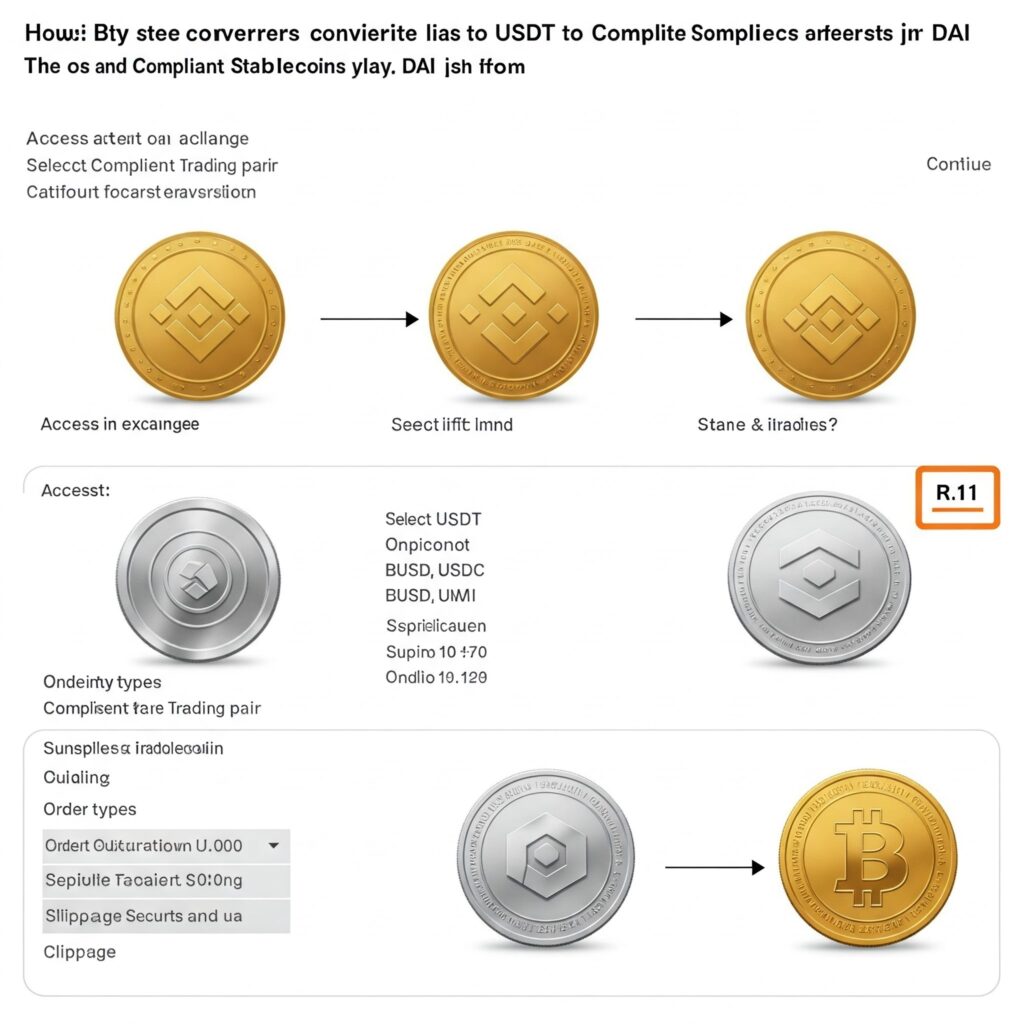1024x1024 pixels.
Task: Click the gold Bitcoin coin
Action: 869,857
